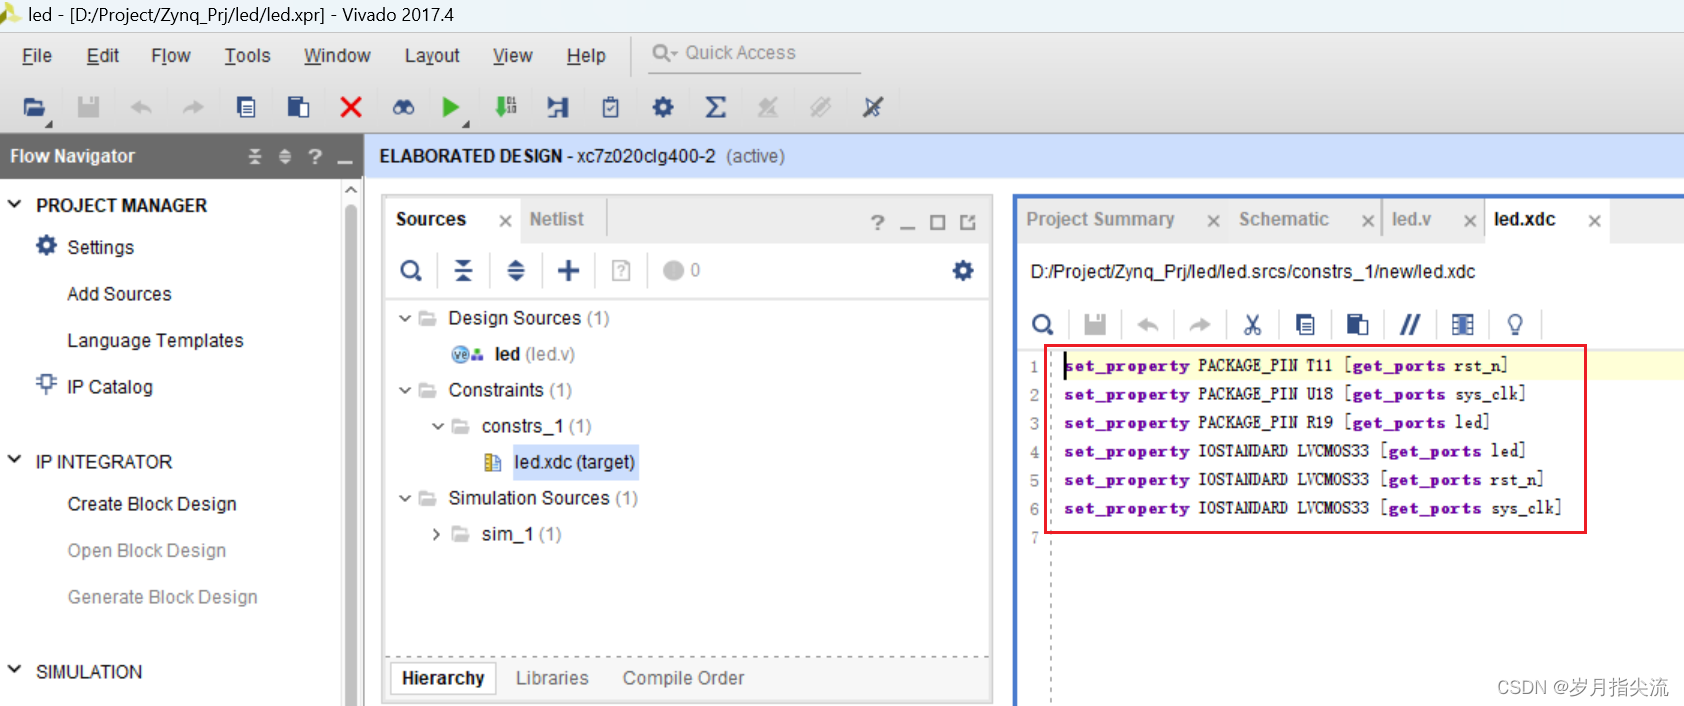Click the Save toolbar icon in main toolbar
This screenshot has width=1684, height=706.
click(88, 107)
